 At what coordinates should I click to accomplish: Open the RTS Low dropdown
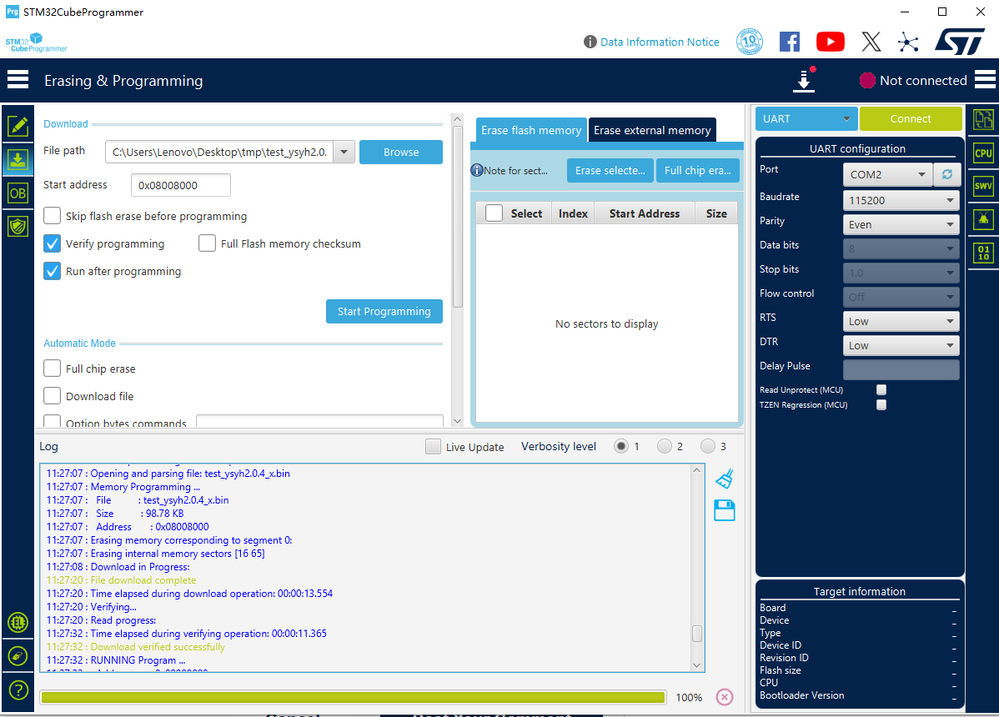click(x=901, y=321)
